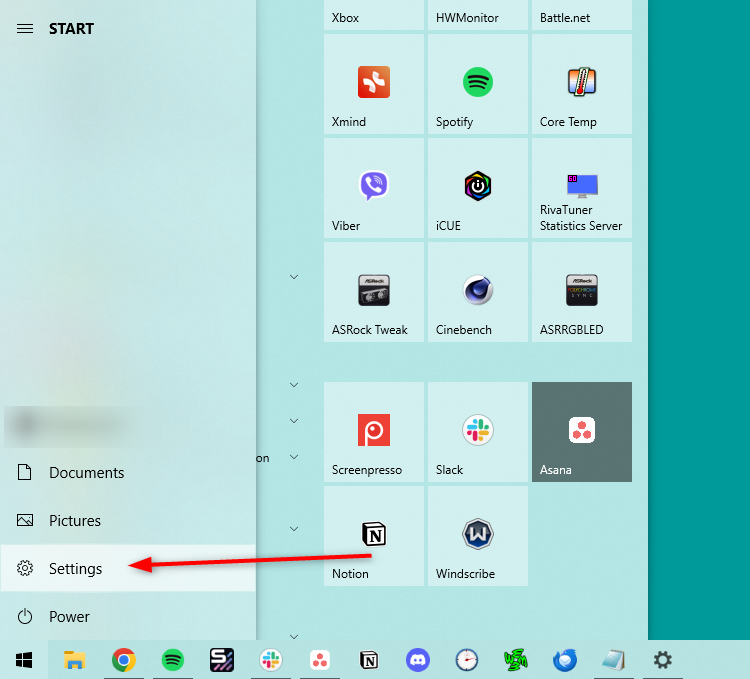Switch to Slack on the taskbar
The width and height of the screenshot is (750, 679).
[271, 660]
